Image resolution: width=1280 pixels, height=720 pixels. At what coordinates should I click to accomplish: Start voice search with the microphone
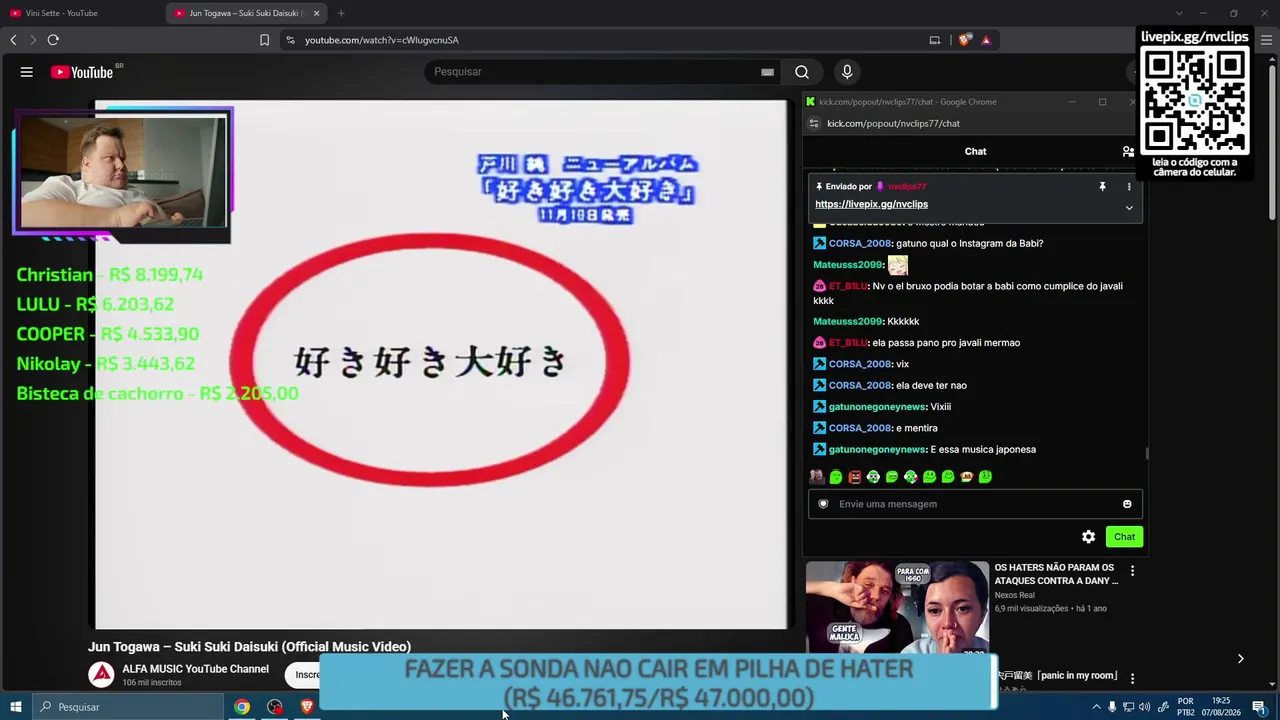click(847, 72)
